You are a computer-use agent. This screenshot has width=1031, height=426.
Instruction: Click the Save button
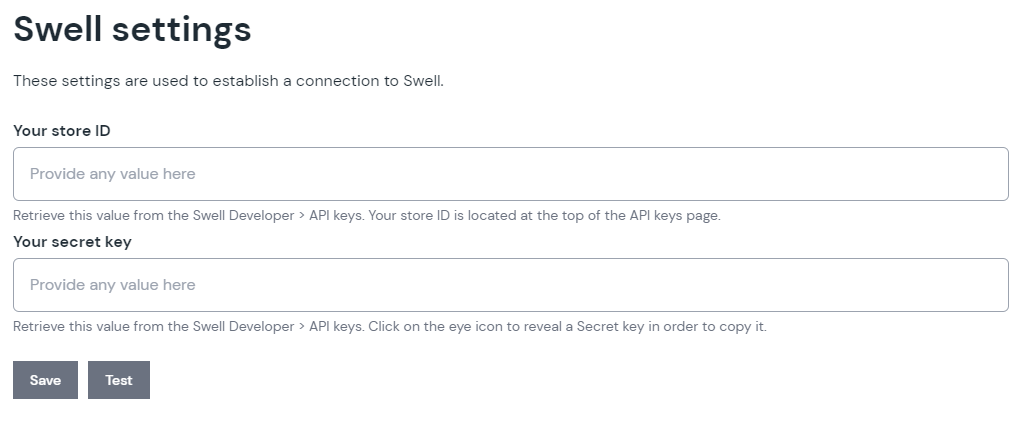coord(45,380)
